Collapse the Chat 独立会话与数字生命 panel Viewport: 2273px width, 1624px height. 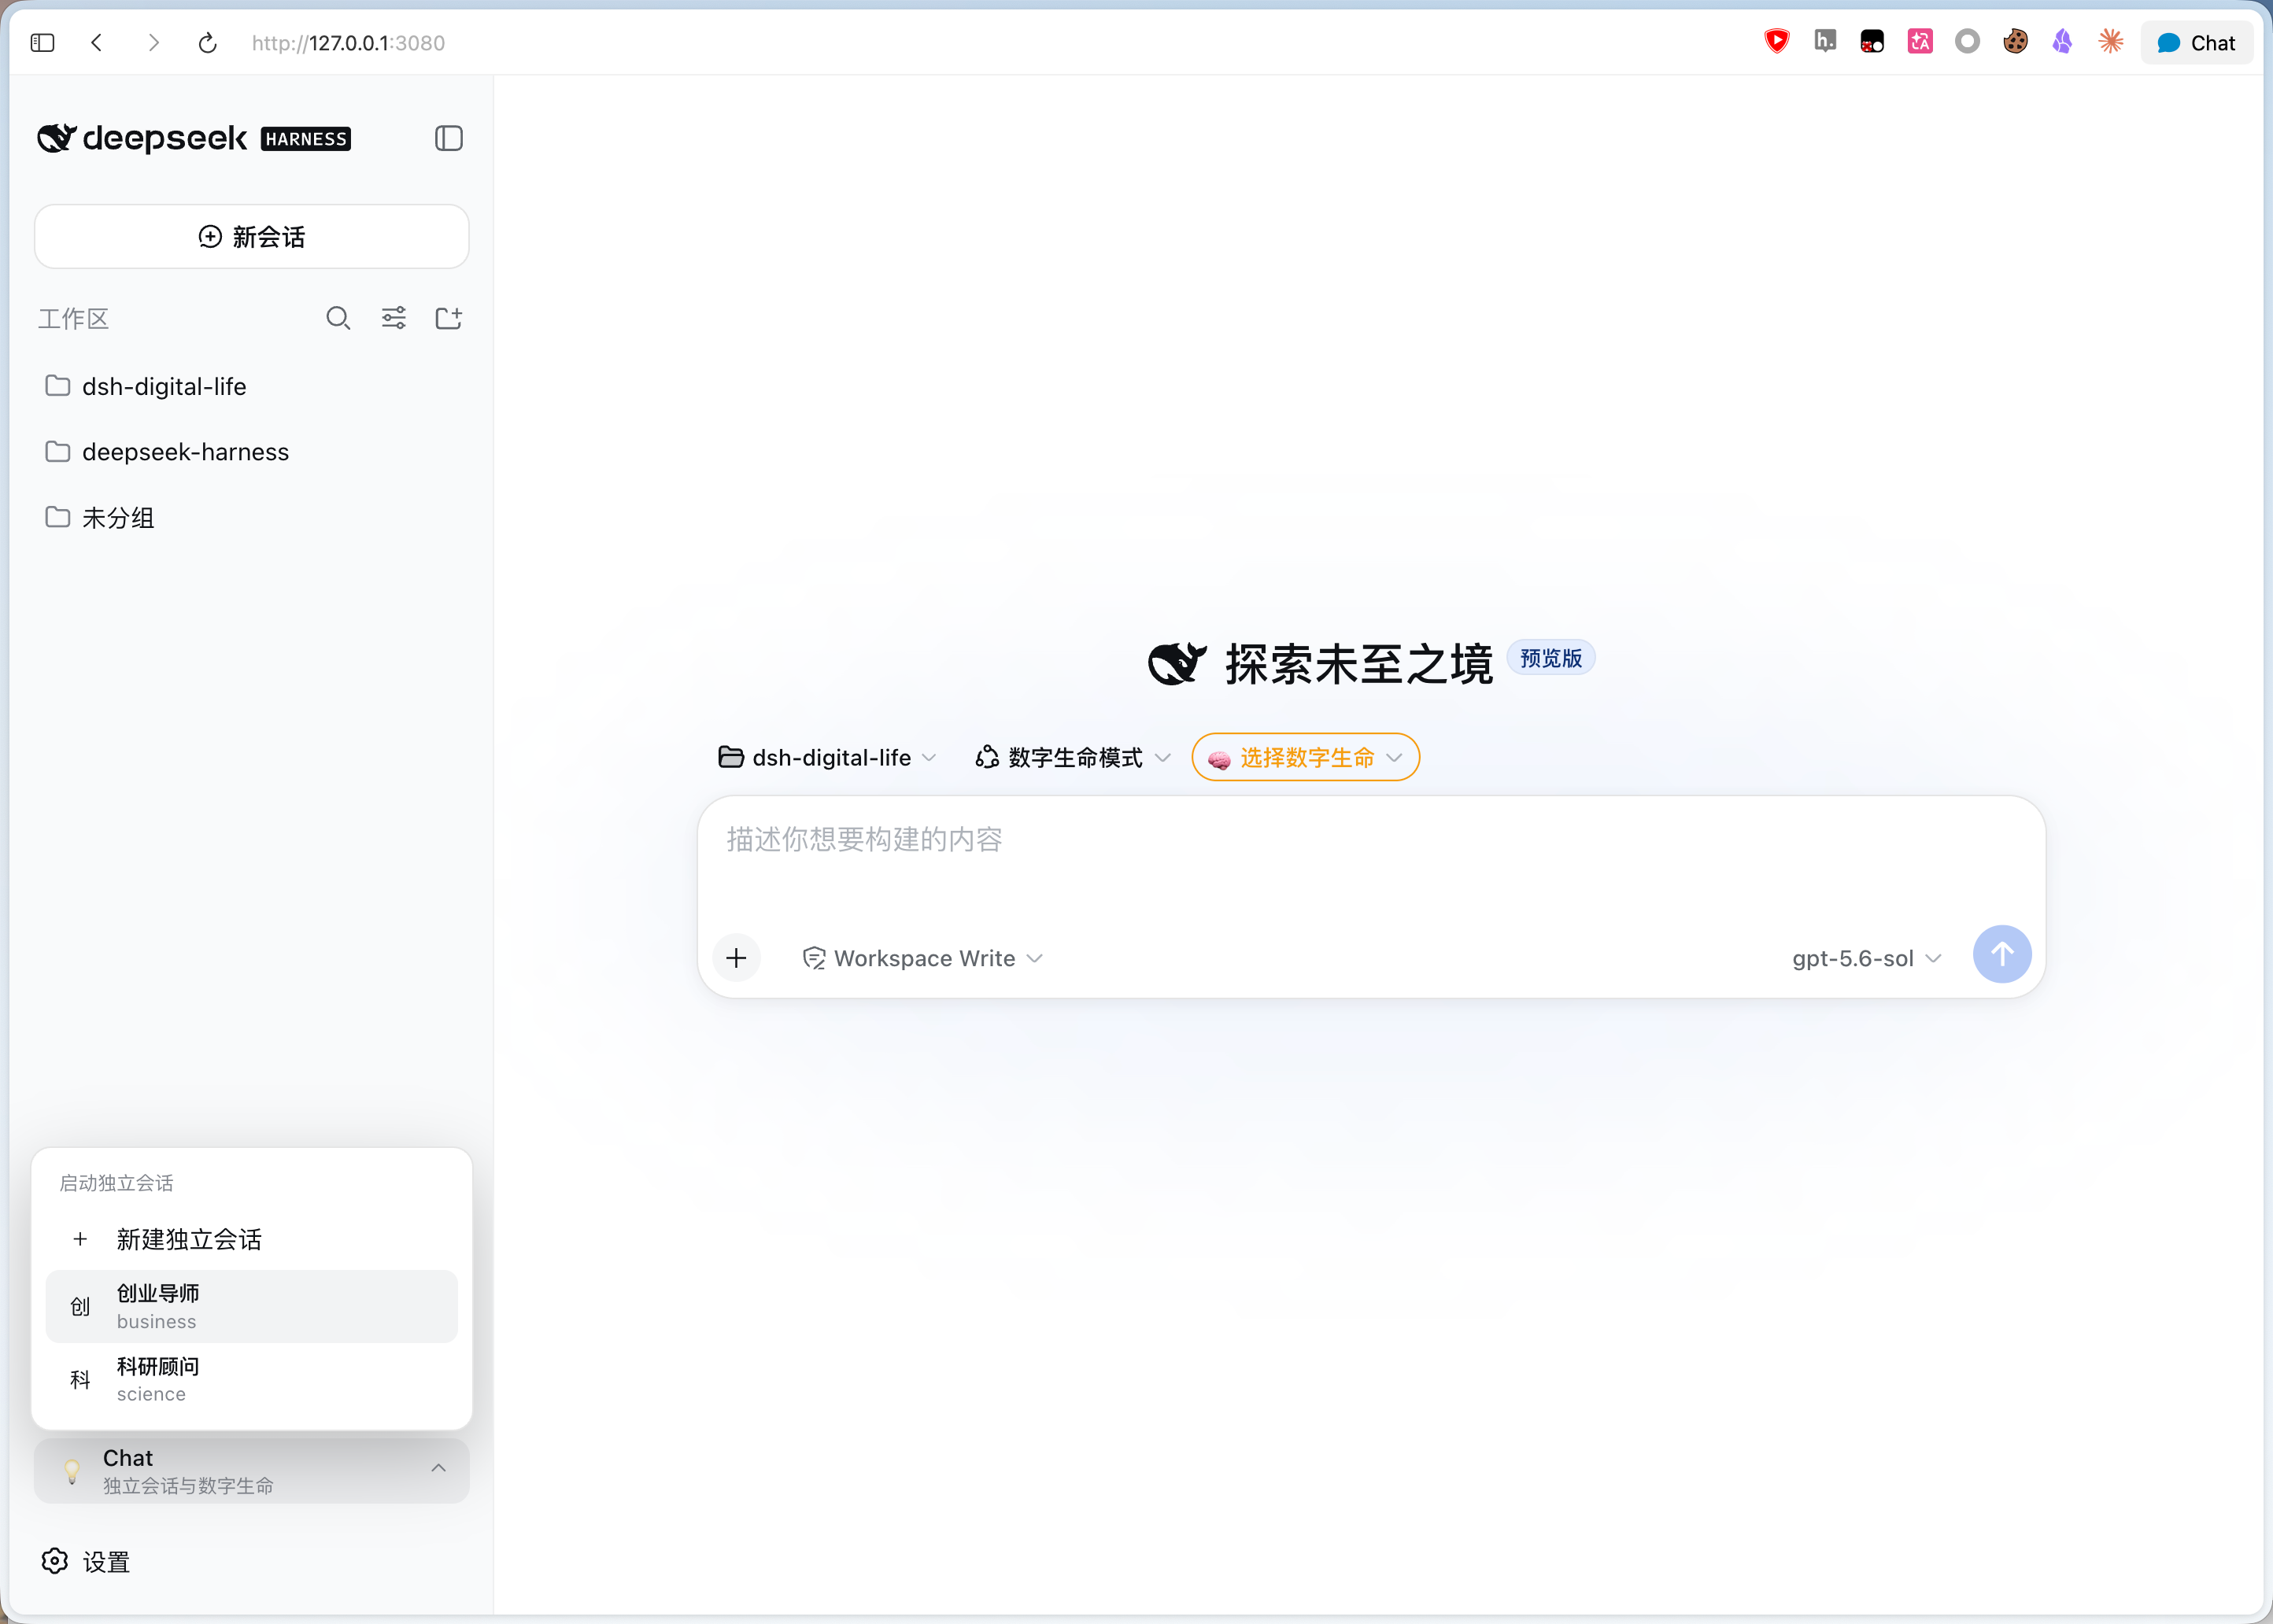[252, 1470]
